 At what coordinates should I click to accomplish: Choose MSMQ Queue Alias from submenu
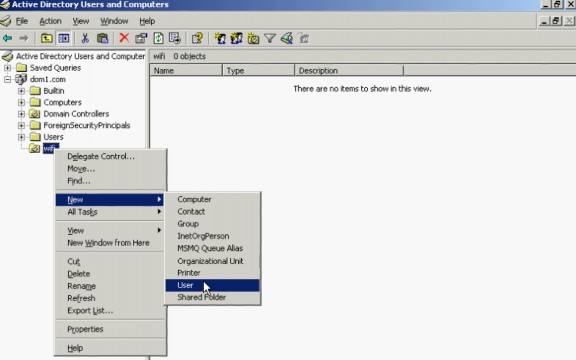coord(212,248)
